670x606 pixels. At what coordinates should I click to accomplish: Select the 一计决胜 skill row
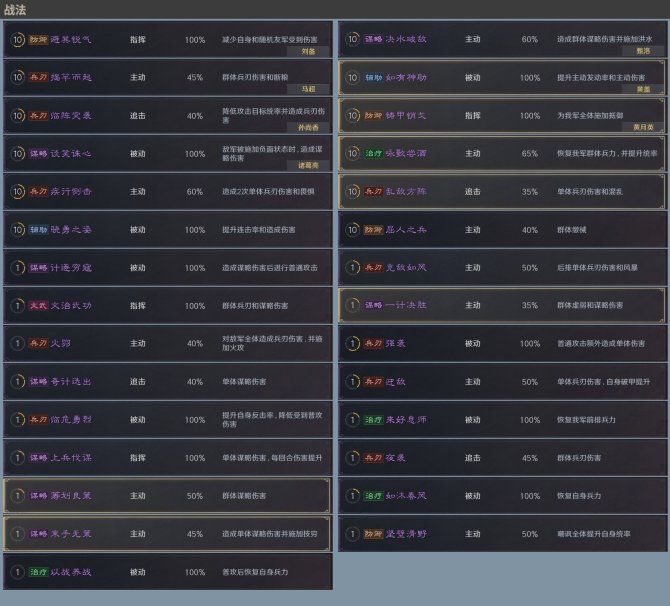502,306
